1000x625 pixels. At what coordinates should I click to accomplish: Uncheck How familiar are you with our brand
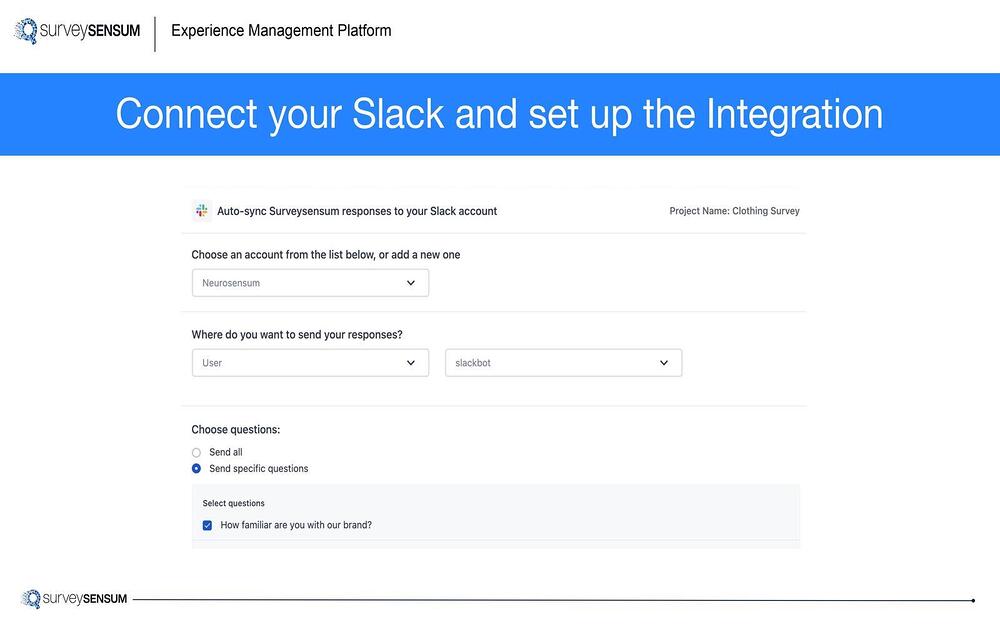click(207, 526)
